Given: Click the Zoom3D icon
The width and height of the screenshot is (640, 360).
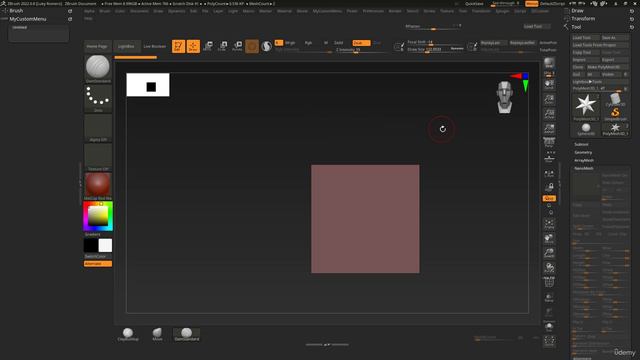Looking at the screenshot, I should click(x=549, y=253).
